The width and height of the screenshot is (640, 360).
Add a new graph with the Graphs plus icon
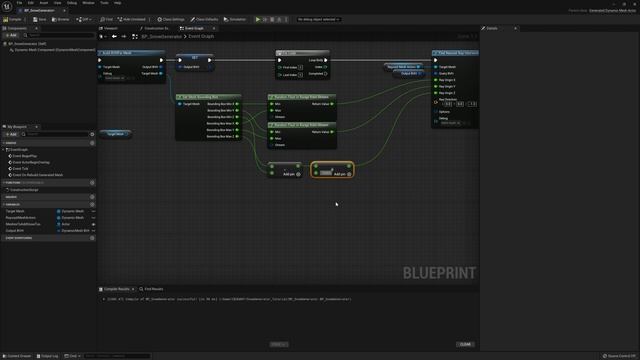coord(92,143)
